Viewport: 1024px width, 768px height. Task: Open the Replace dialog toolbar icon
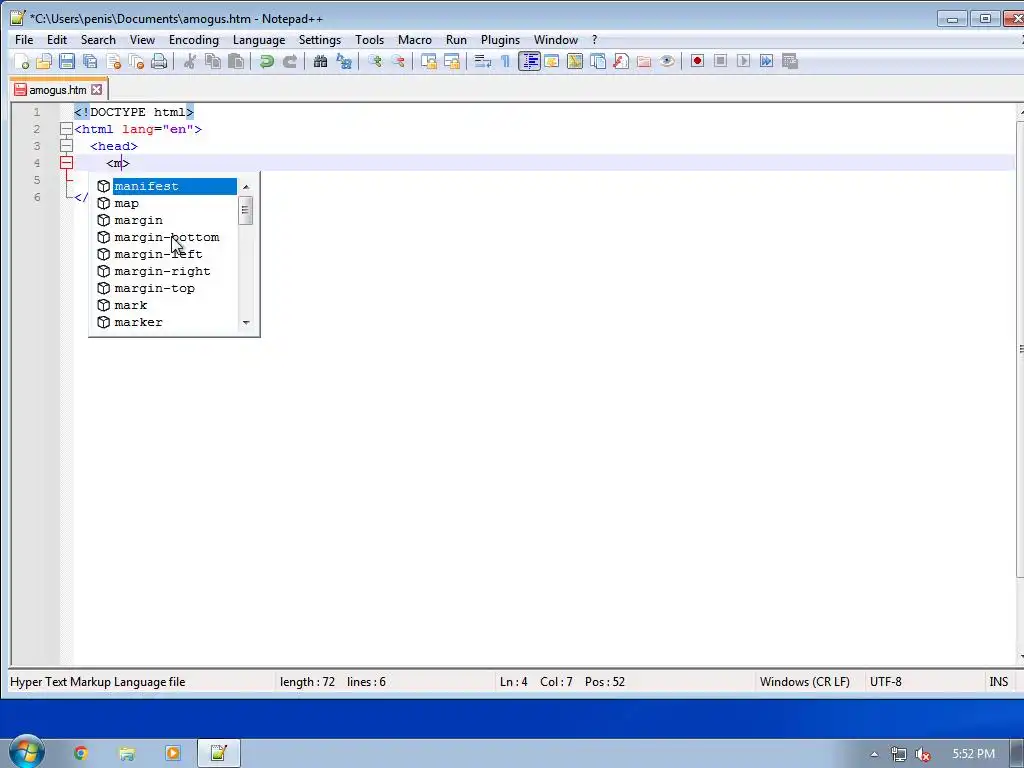coord(344,61)
